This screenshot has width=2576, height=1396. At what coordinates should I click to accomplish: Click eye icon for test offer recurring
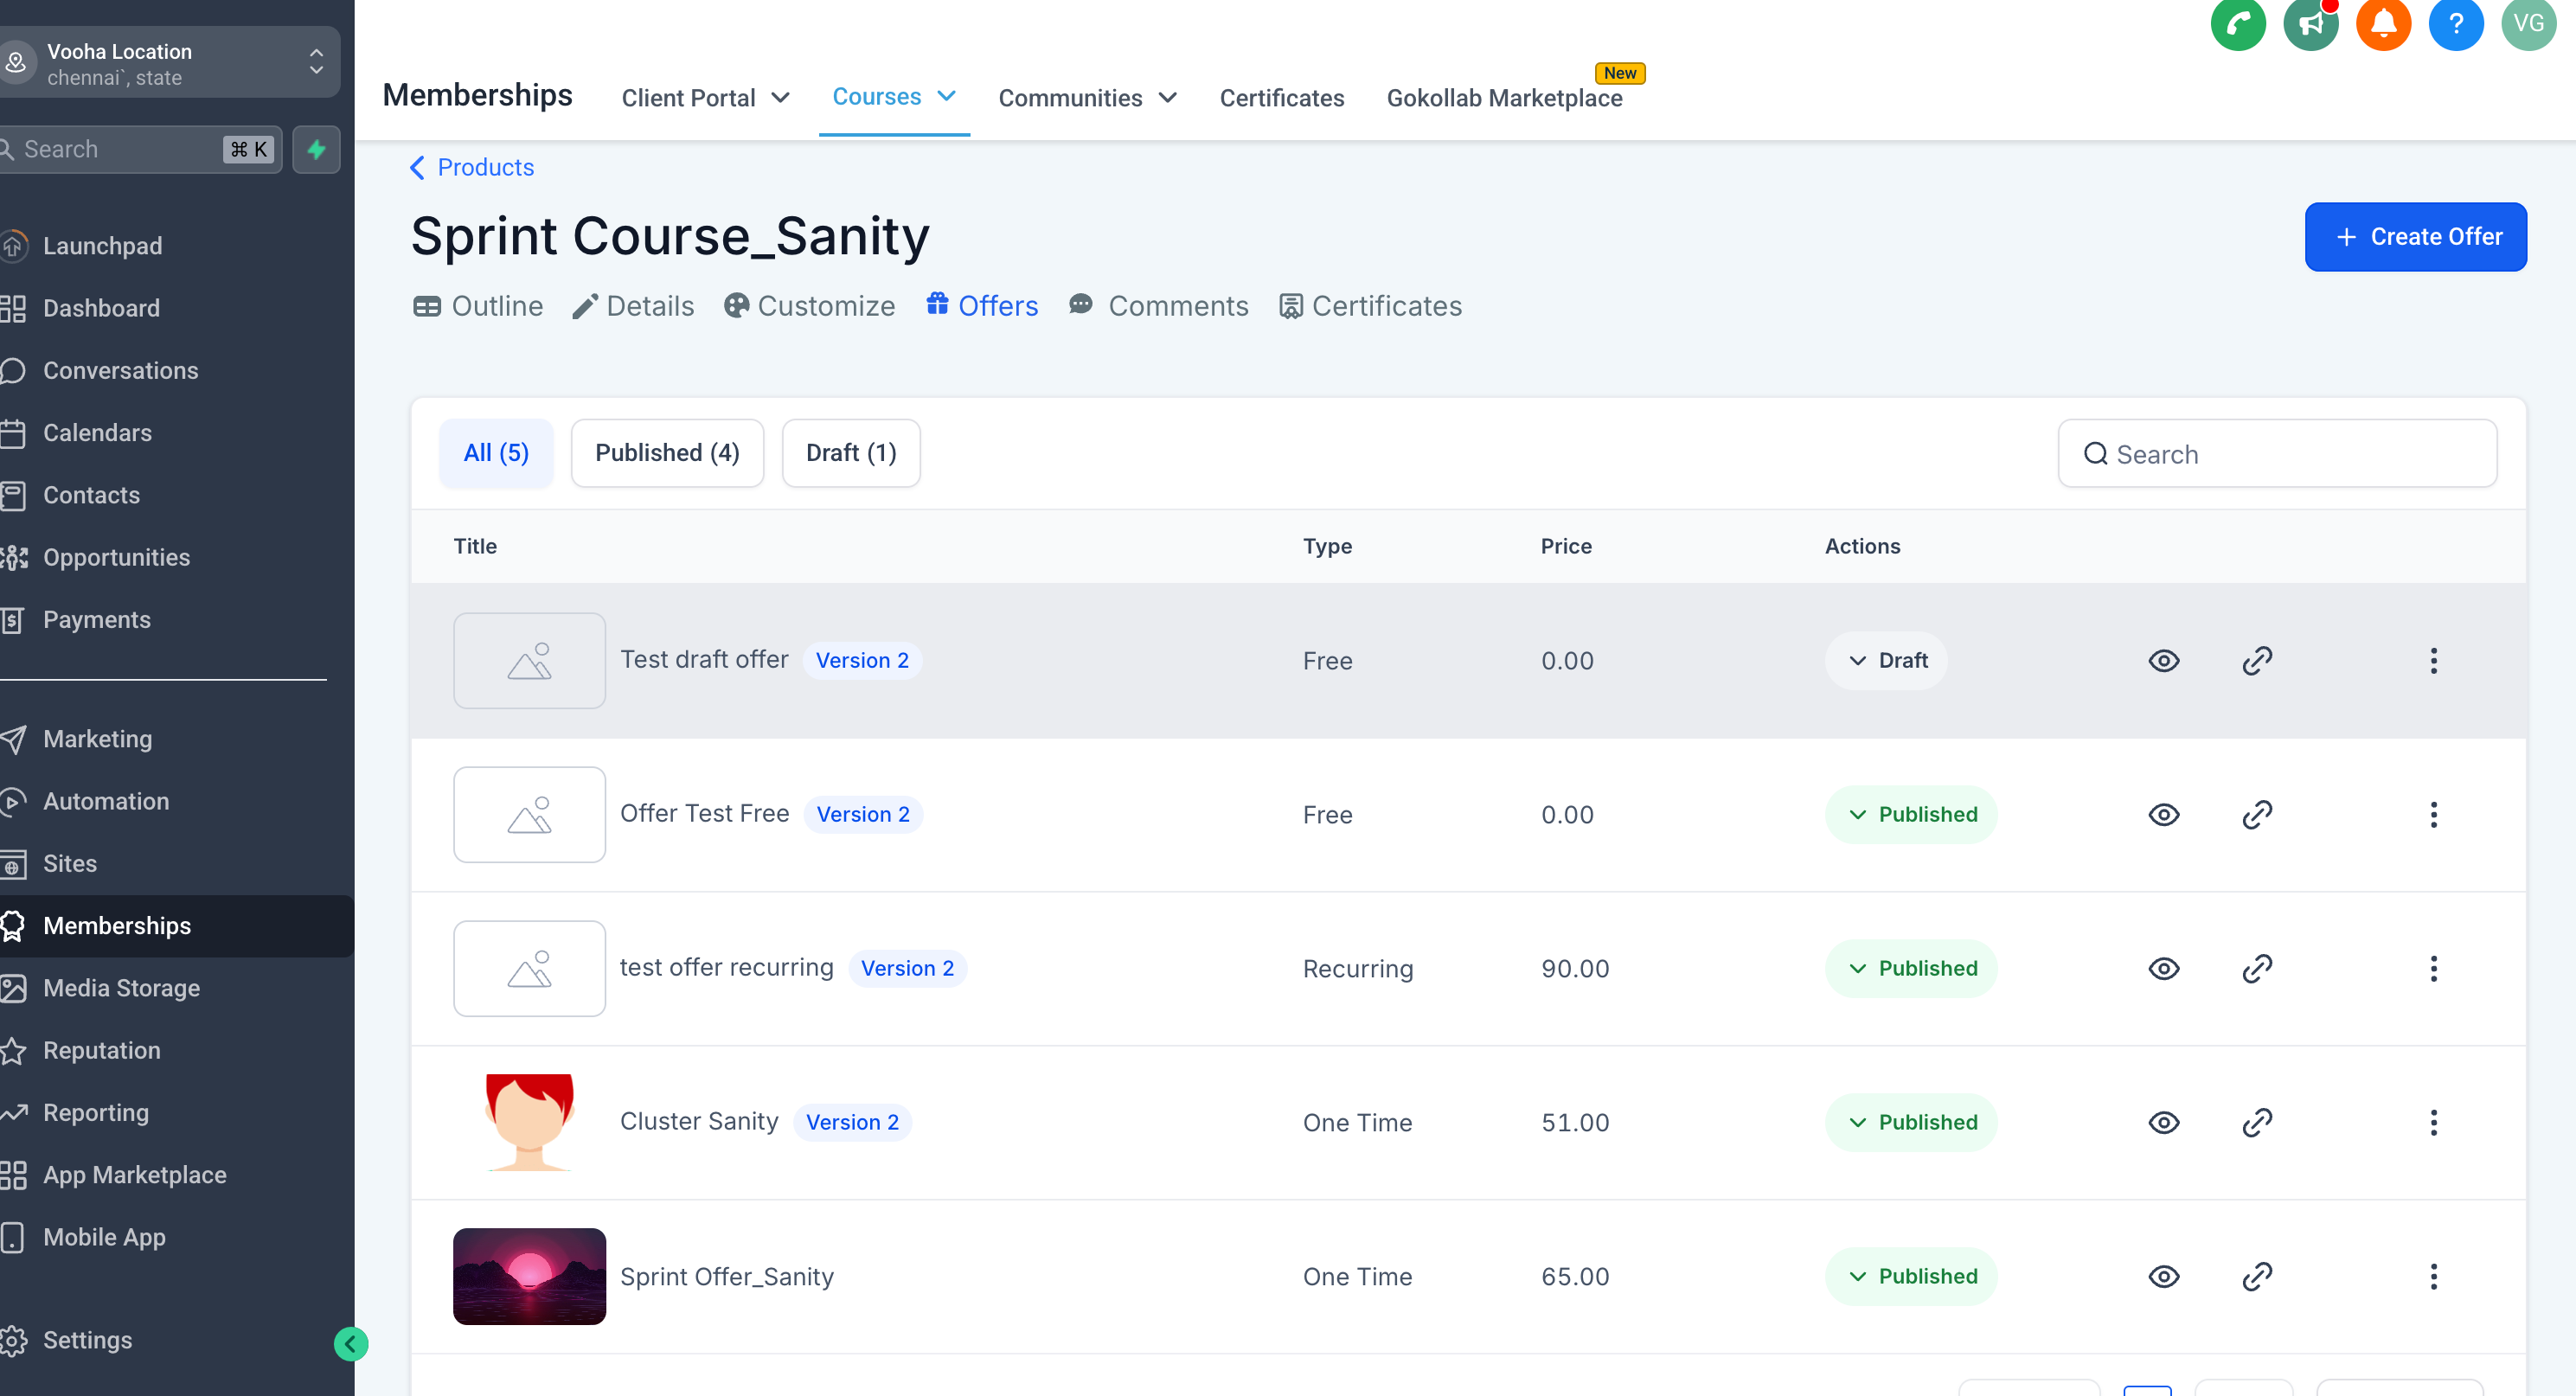(x=2163, y=968)
